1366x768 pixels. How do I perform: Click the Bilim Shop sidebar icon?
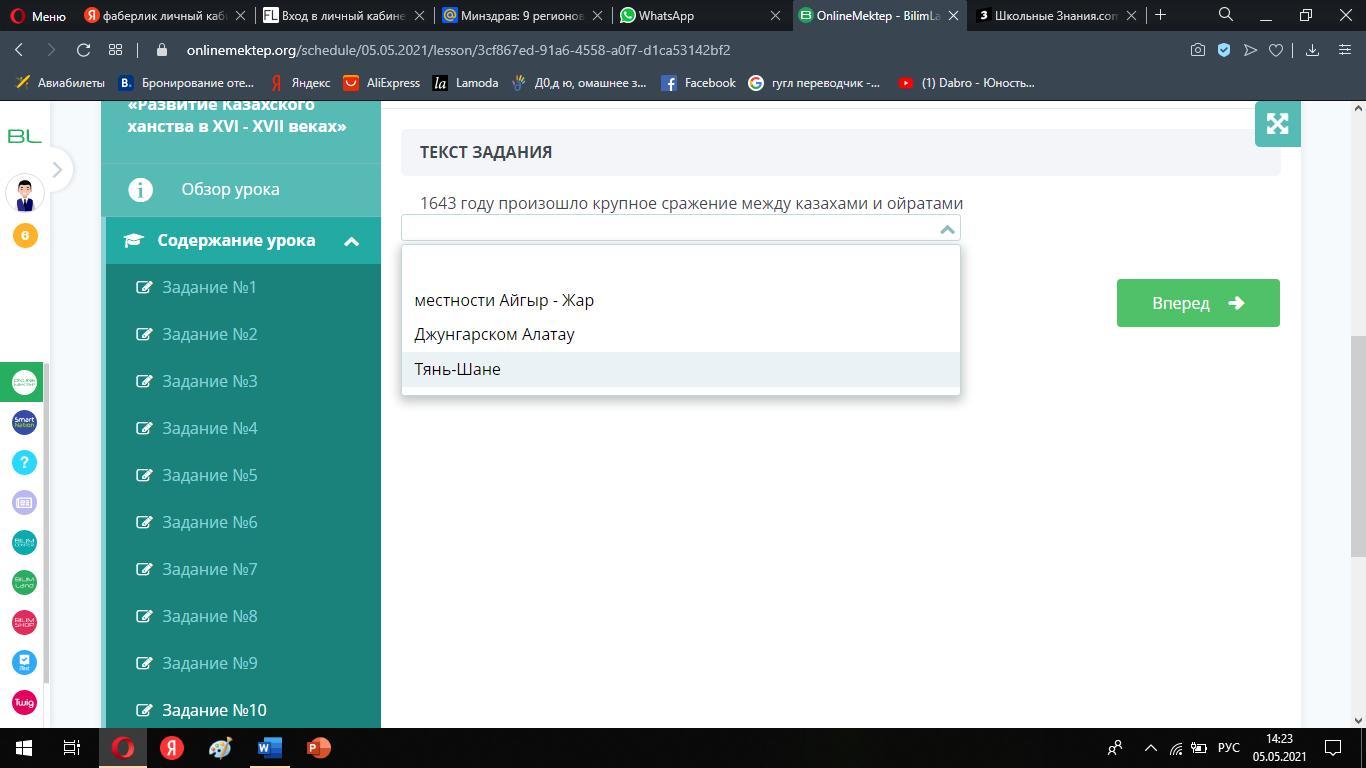pyautogui.click(x=24, y=622)
